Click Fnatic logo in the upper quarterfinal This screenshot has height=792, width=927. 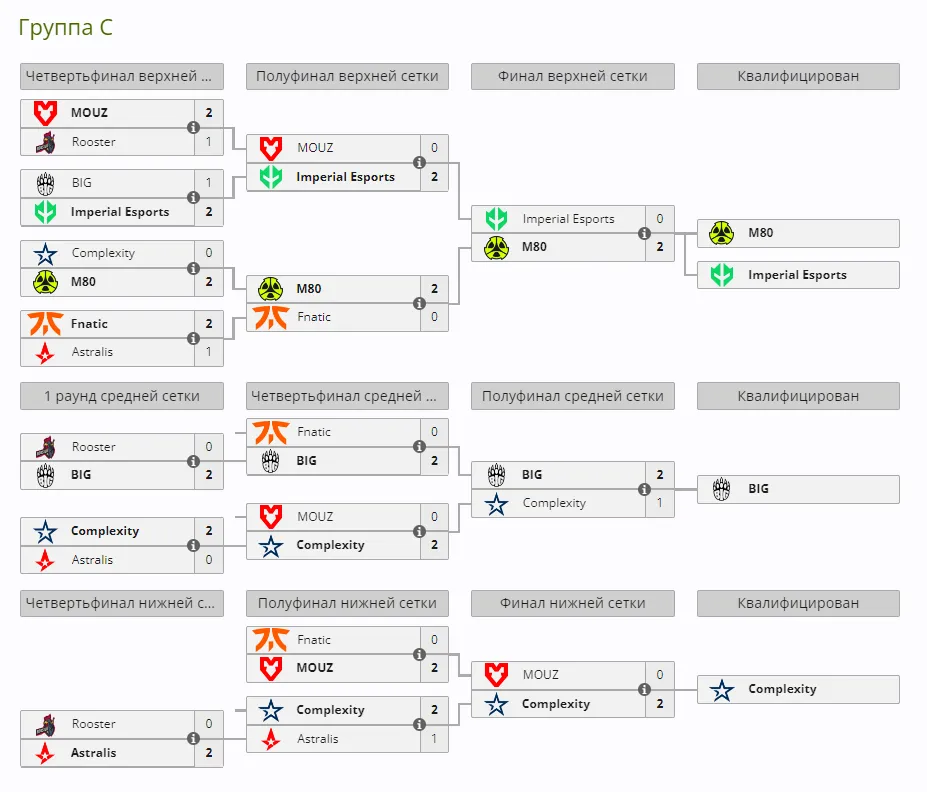click(x=45, y=323)
